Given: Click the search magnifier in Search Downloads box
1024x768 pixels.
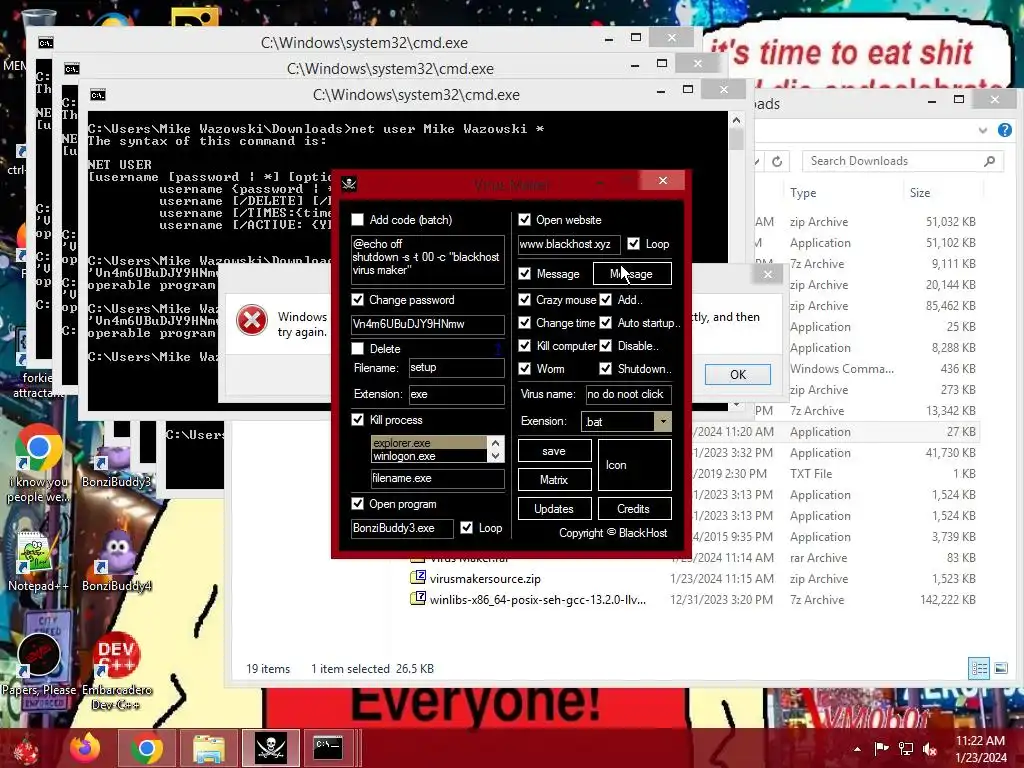Looking at the screenshot, I should pos(989,161).
